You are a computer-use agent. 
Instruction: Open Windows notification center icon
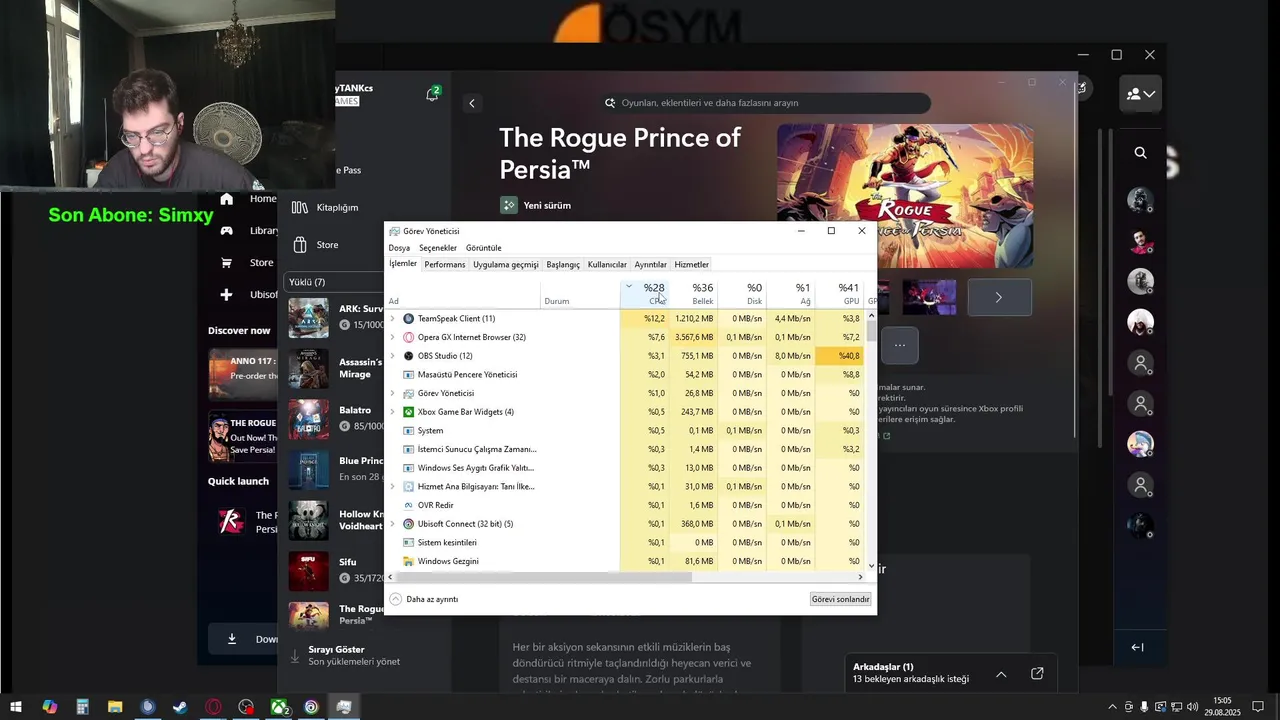click(x=1258, y=707)
